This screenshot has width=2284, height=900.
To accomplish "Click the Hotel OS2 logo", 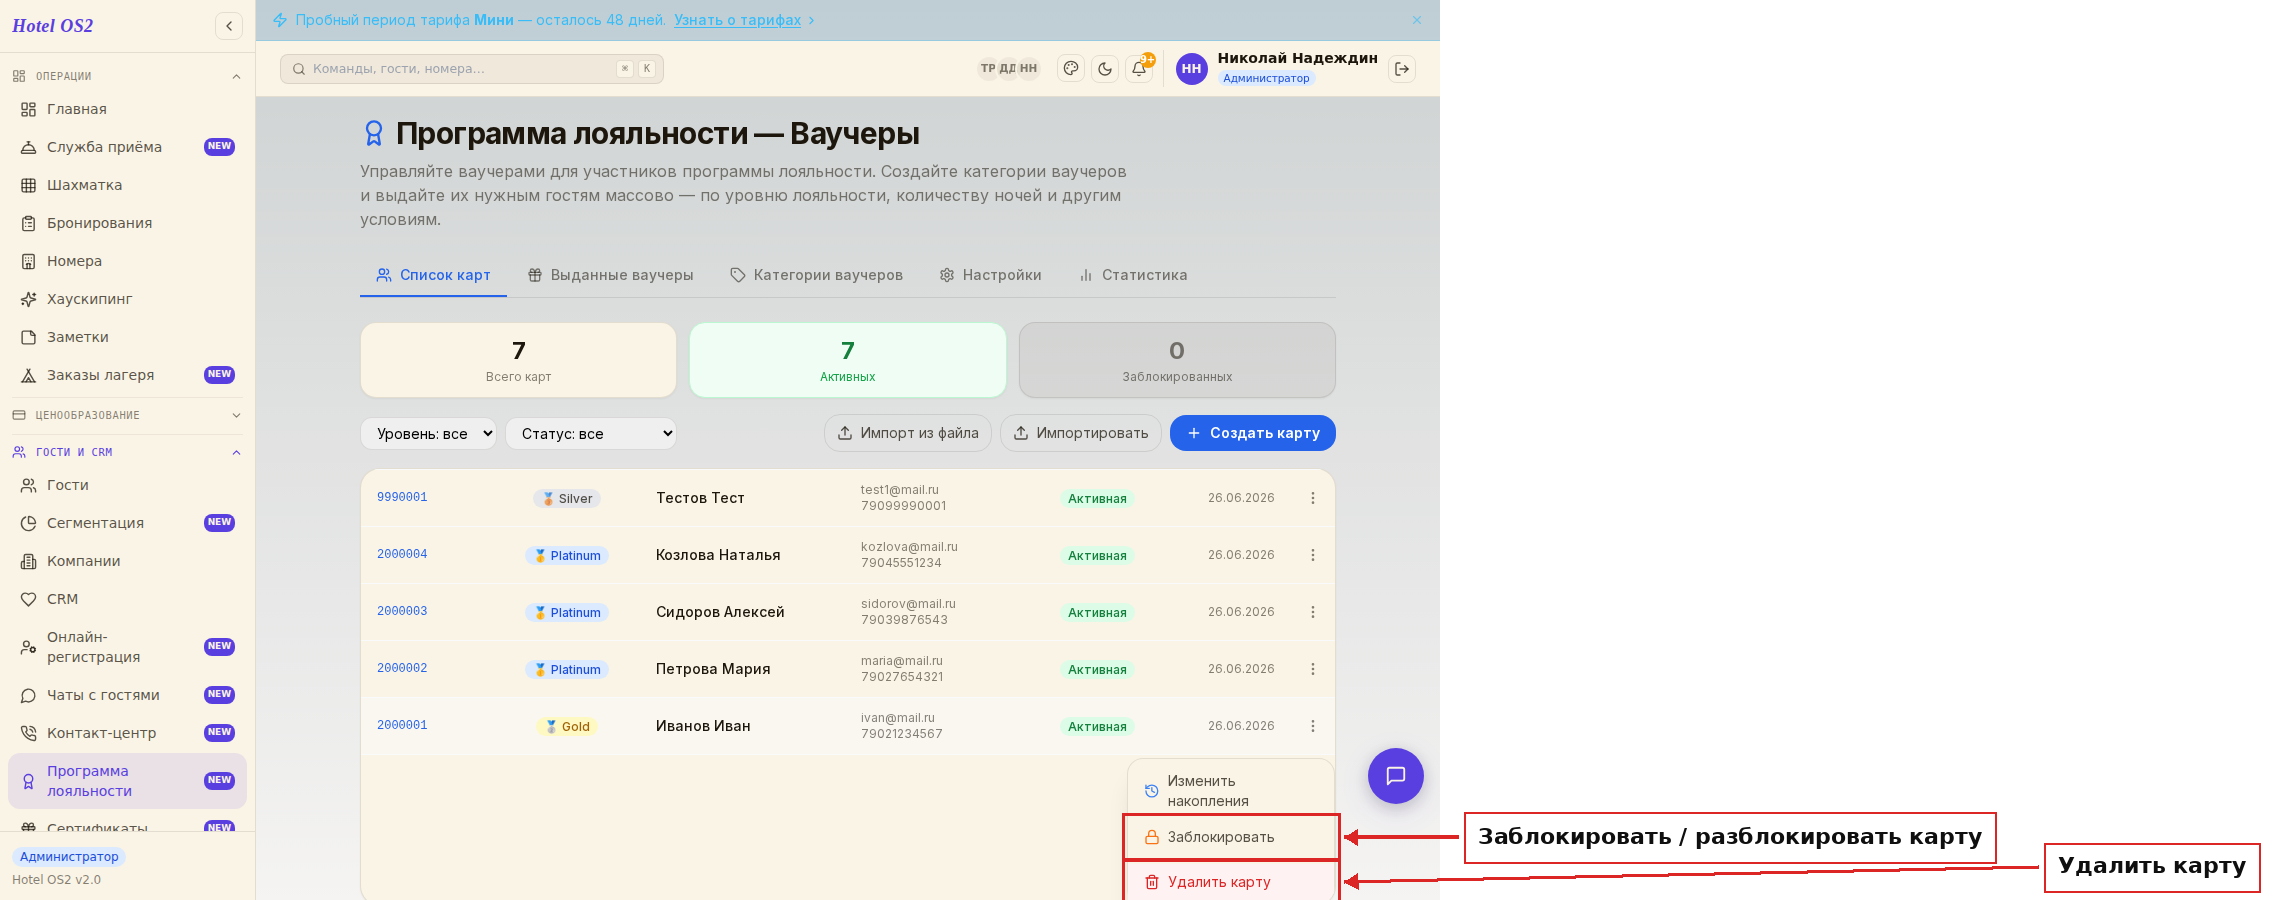I will [x=53, y=26].
